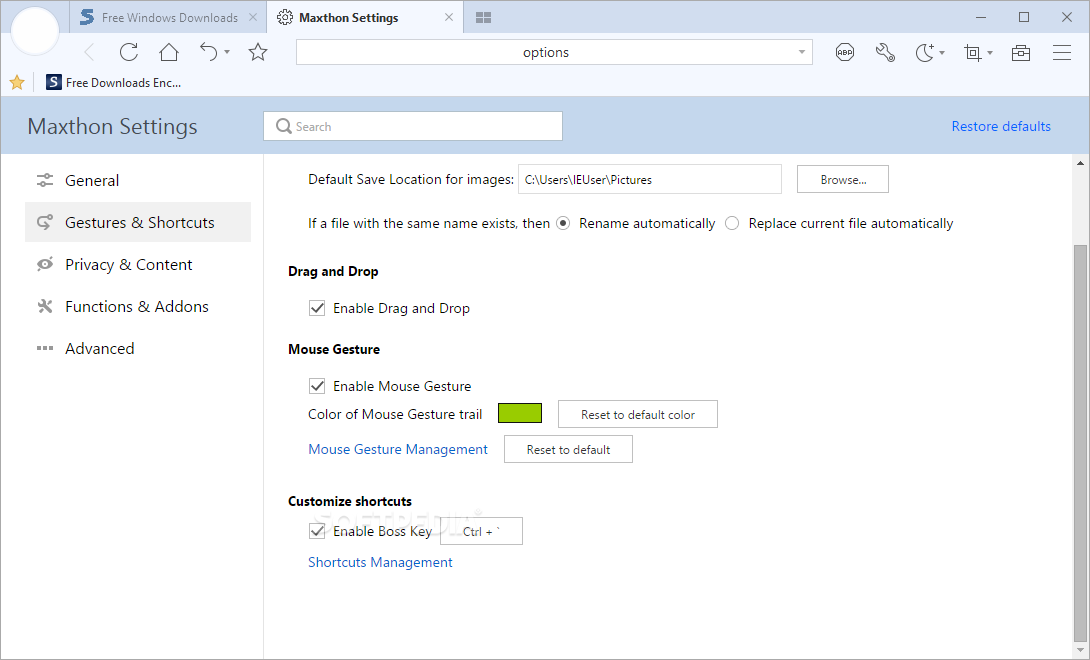This screenshot has height=660, width=1090.
Task: Click the Undo closed tab icon
Action: (208, 53)
